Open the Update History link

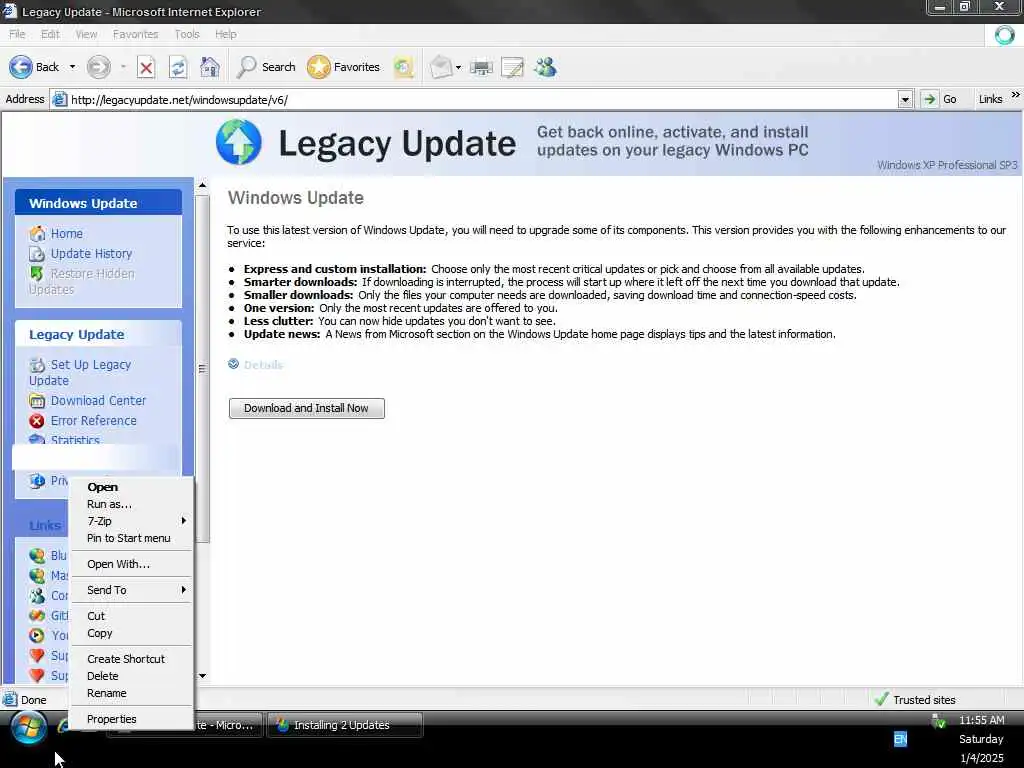pyautogui.click(x=91, y=254)
